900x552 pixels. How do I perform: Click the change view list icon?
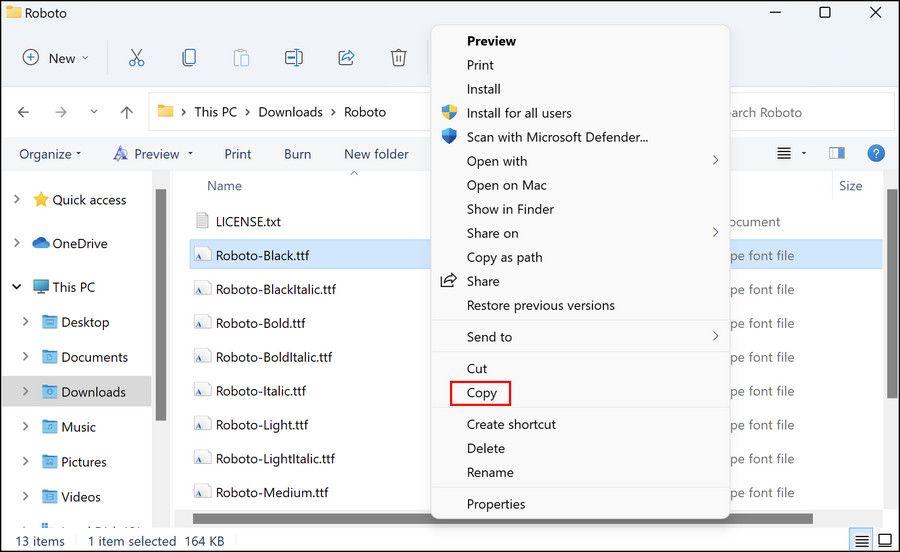784,153
